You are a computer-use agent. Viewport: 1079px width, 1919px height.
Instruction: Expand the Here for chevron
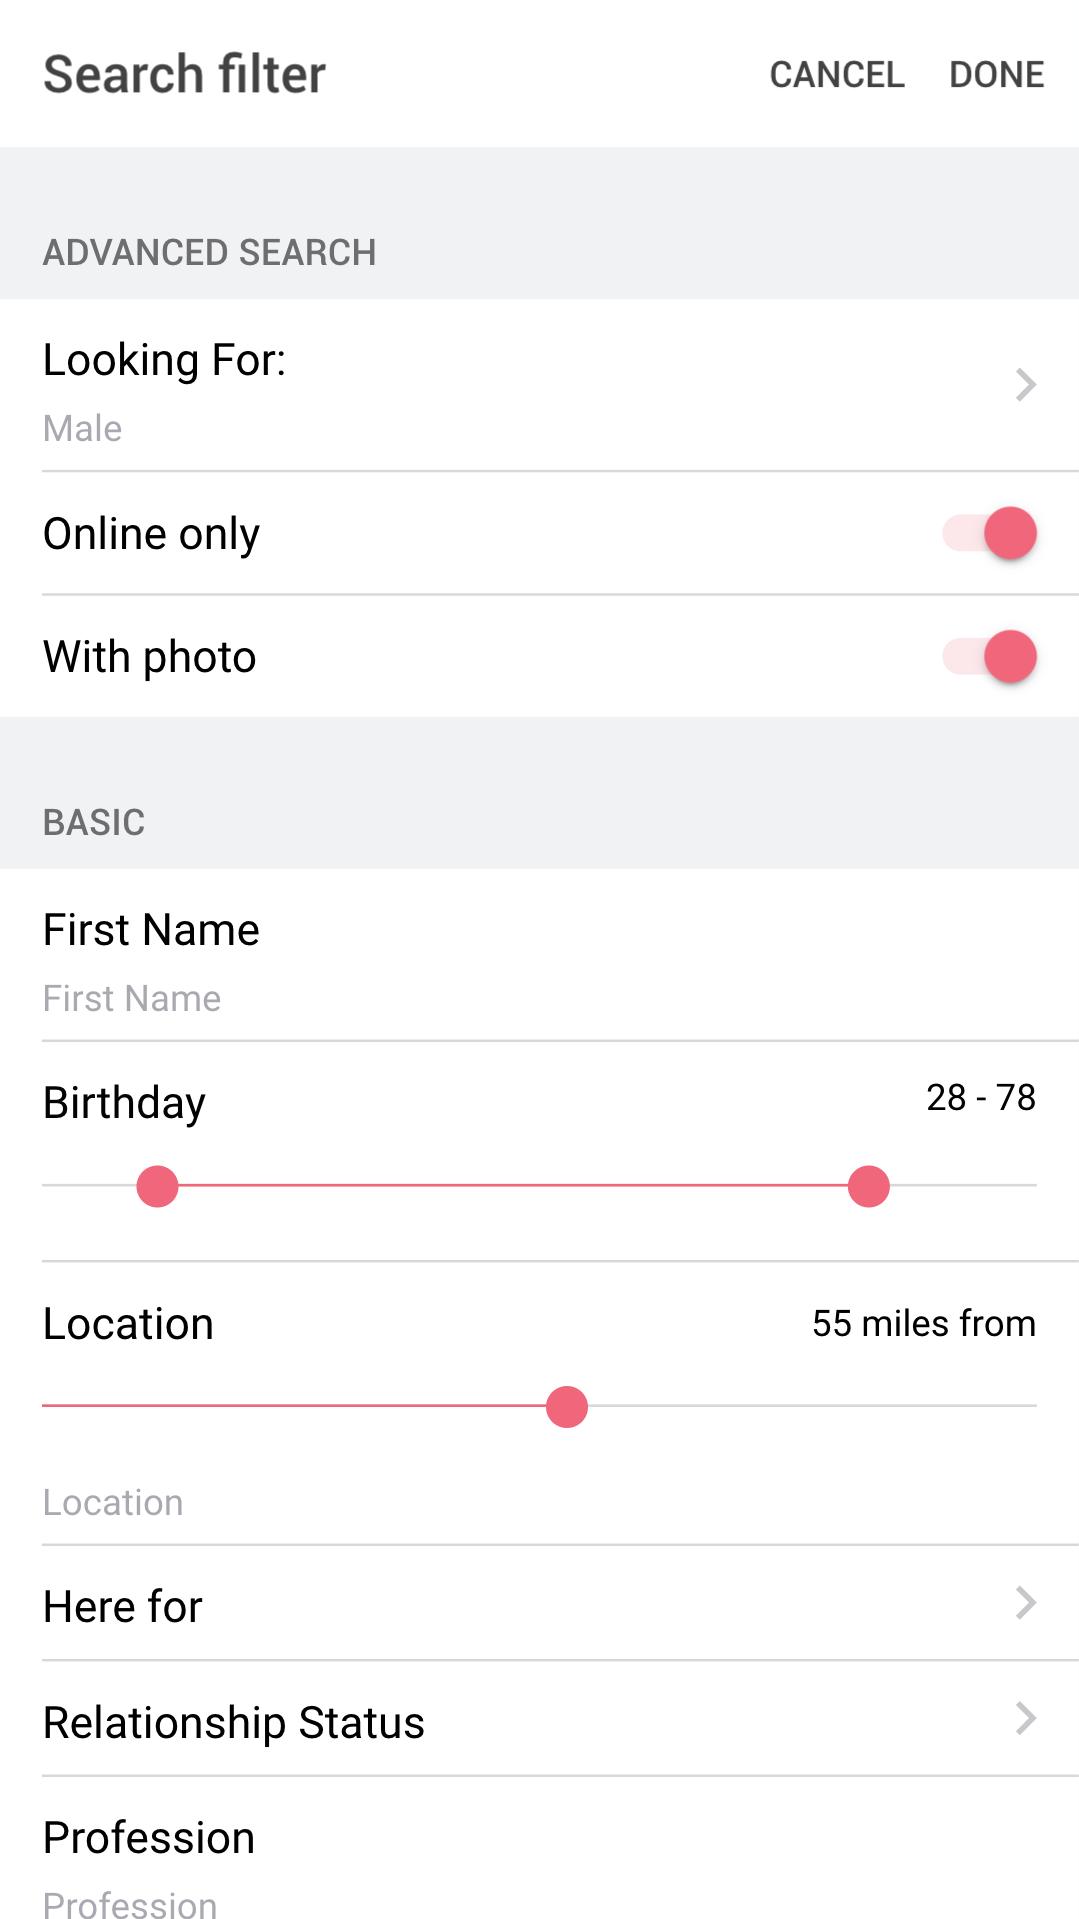1025,1603
